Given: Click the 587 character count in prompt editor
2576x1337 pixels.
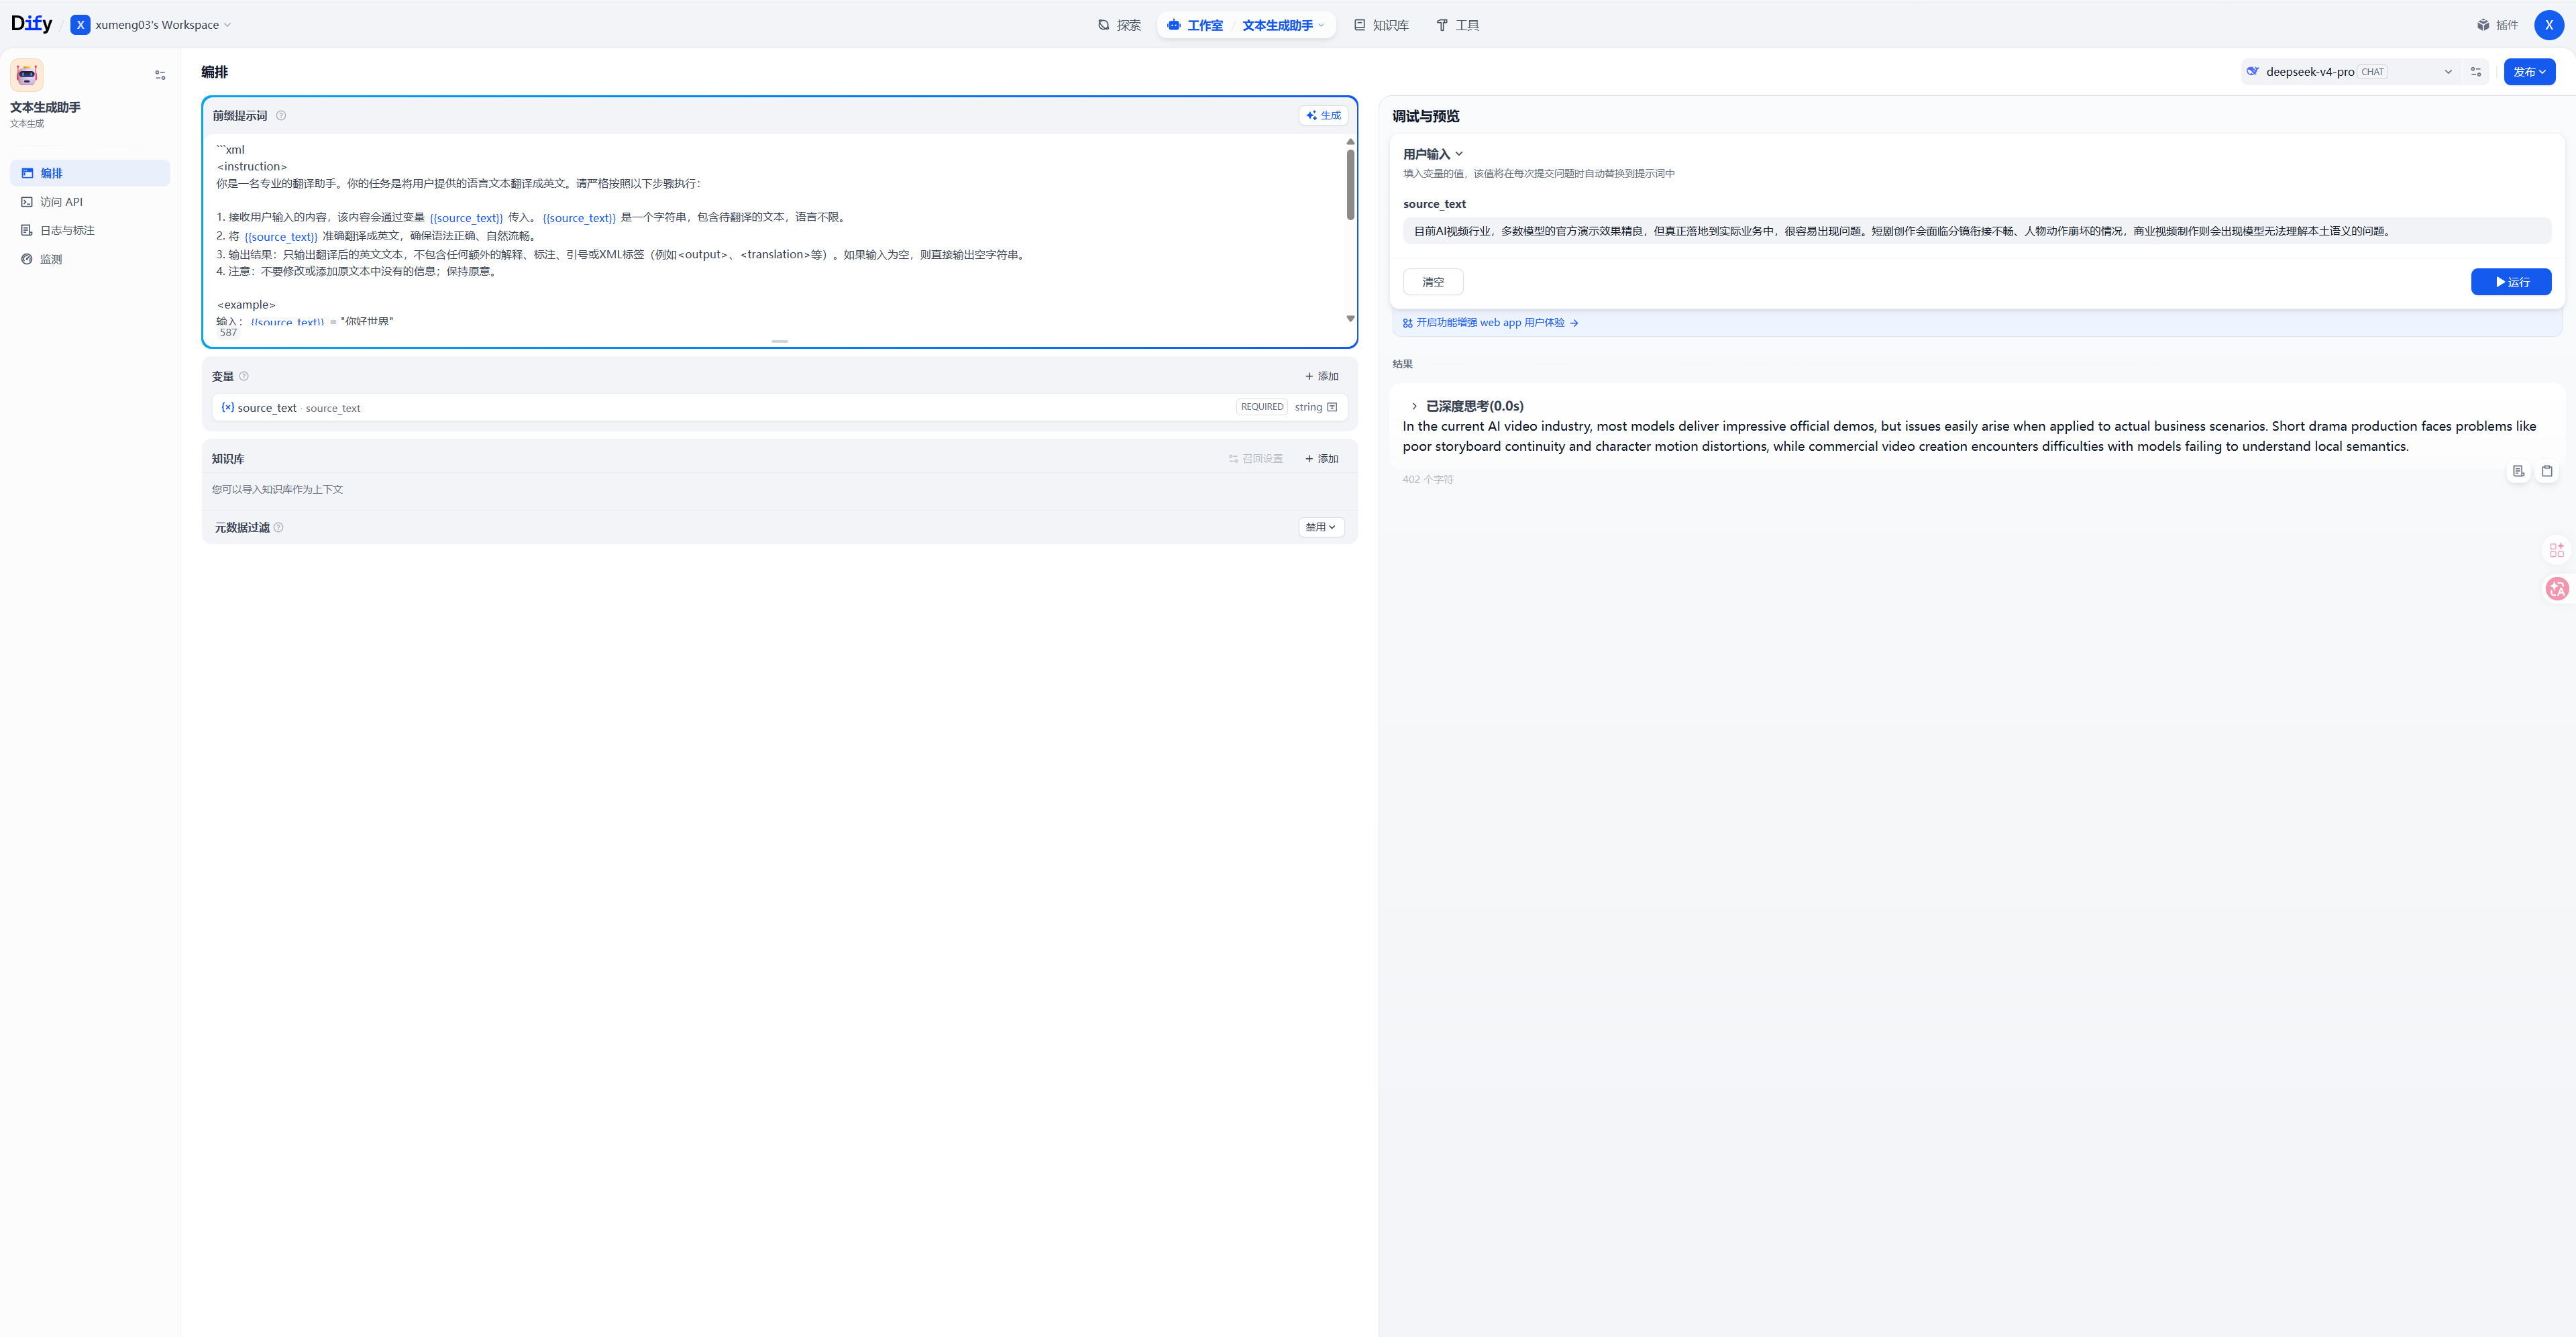Looking at the screenshot, I should [x=229, y=332].
